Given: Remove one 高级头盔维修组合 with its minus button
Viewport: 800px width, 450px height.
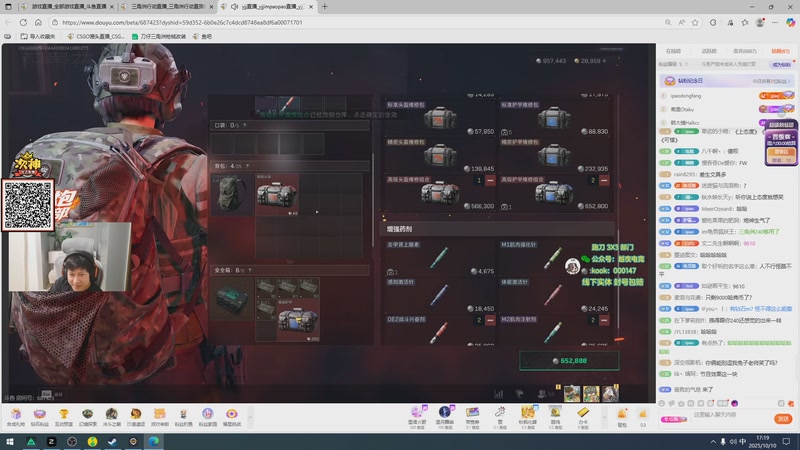Looking at the screenshot, I should pos(490,180).
